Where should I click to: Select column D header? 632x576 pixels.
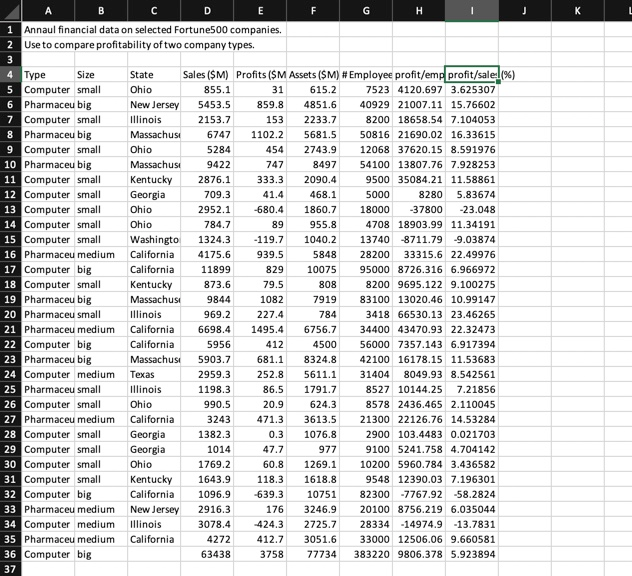207,11
